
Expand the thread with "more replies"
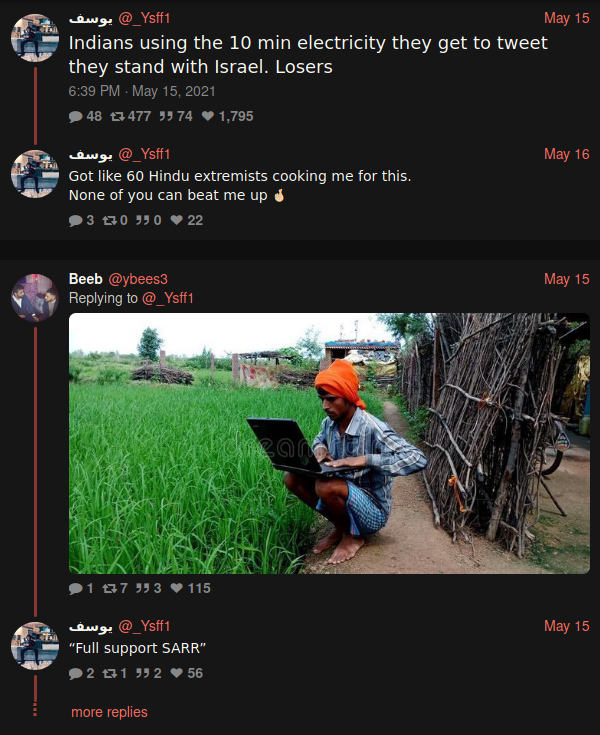[x=109, y=712]
